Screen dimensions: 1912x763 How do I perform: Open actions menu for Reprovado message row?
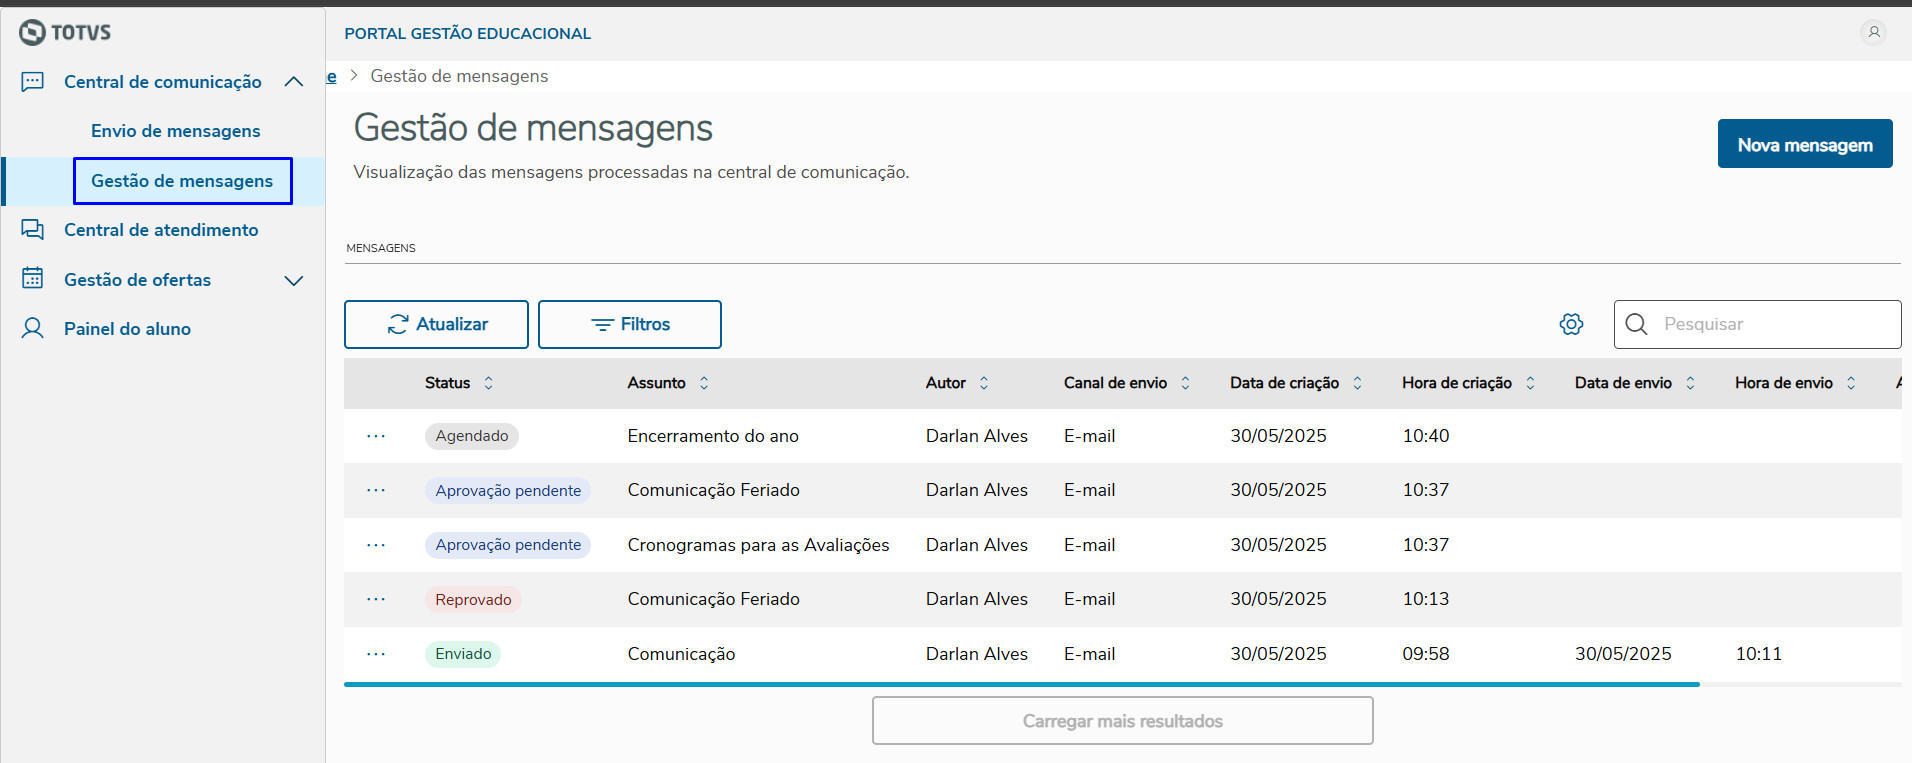376,599
